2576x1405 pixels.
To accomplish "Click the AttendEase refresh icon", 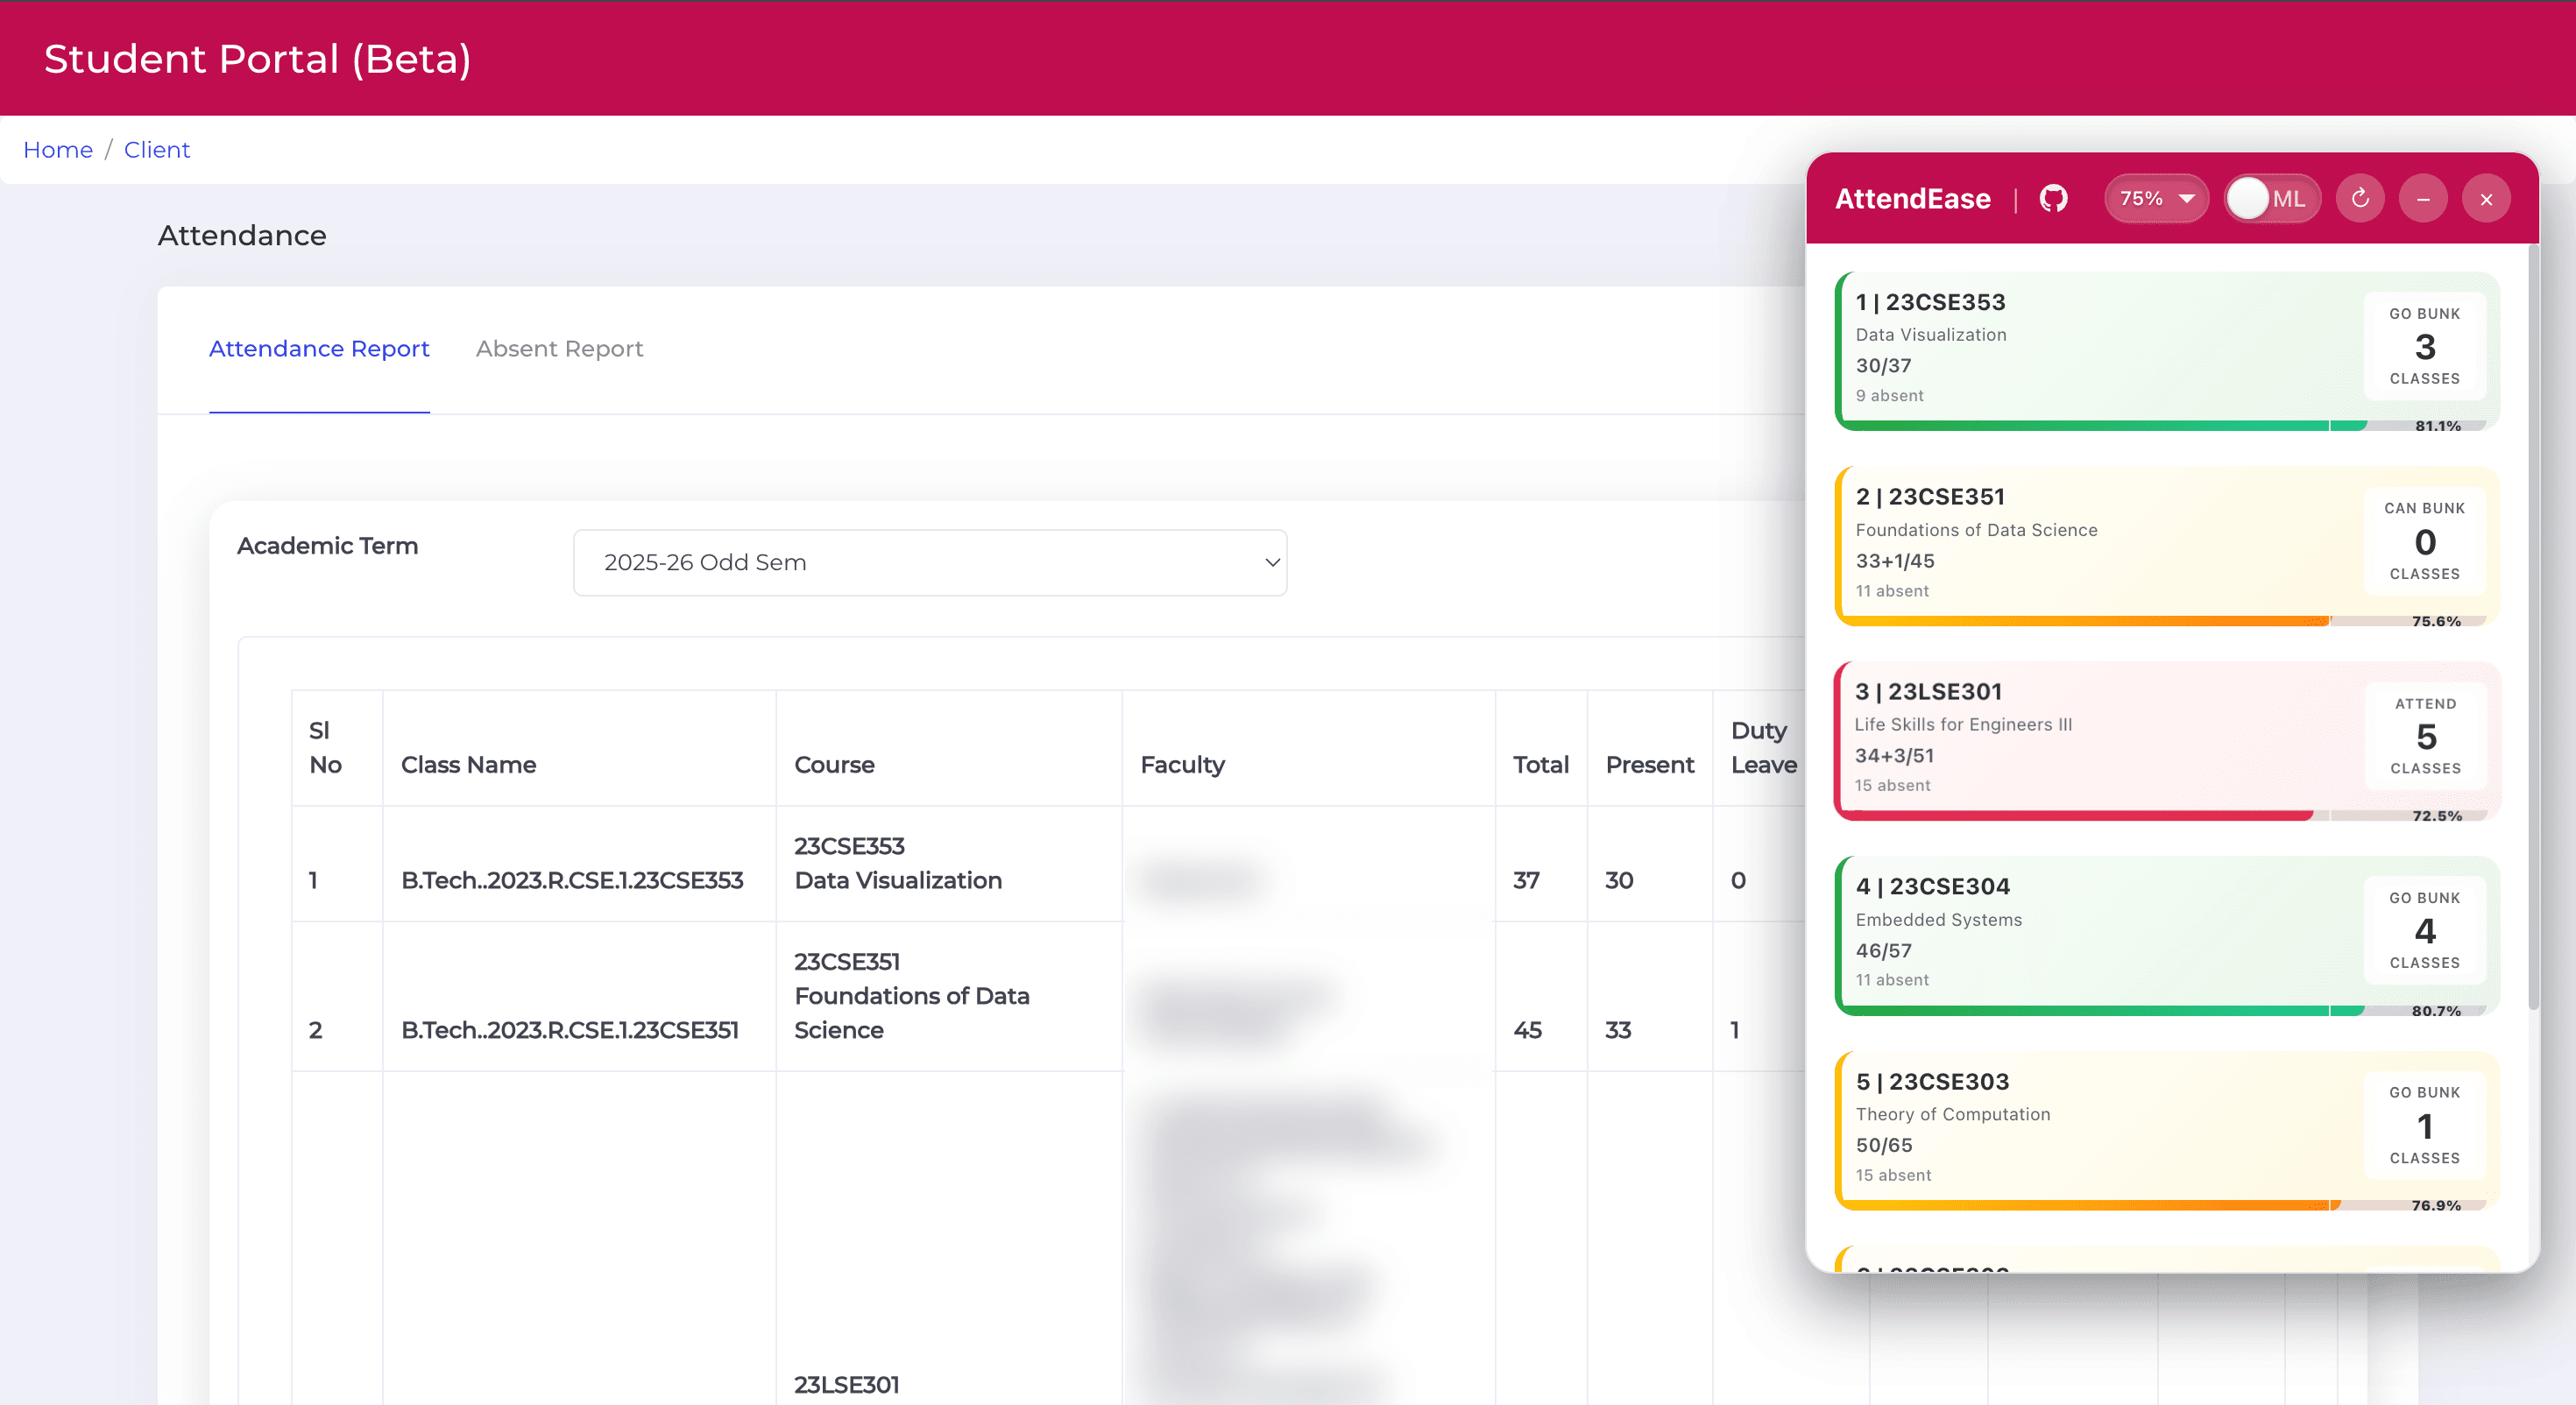I will pos(2360,198).
